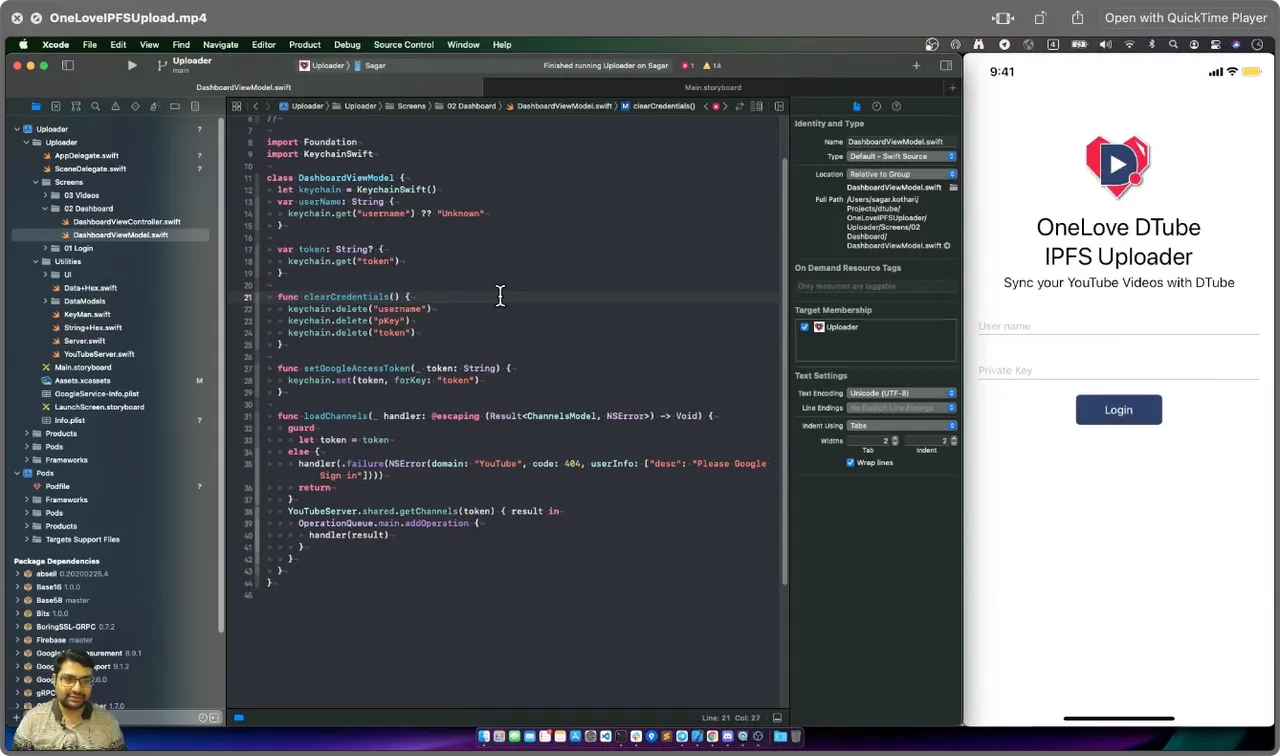Open the Indent Using dropdown
This screenshot has width=1280, height=756.
[x=901, y=426]
